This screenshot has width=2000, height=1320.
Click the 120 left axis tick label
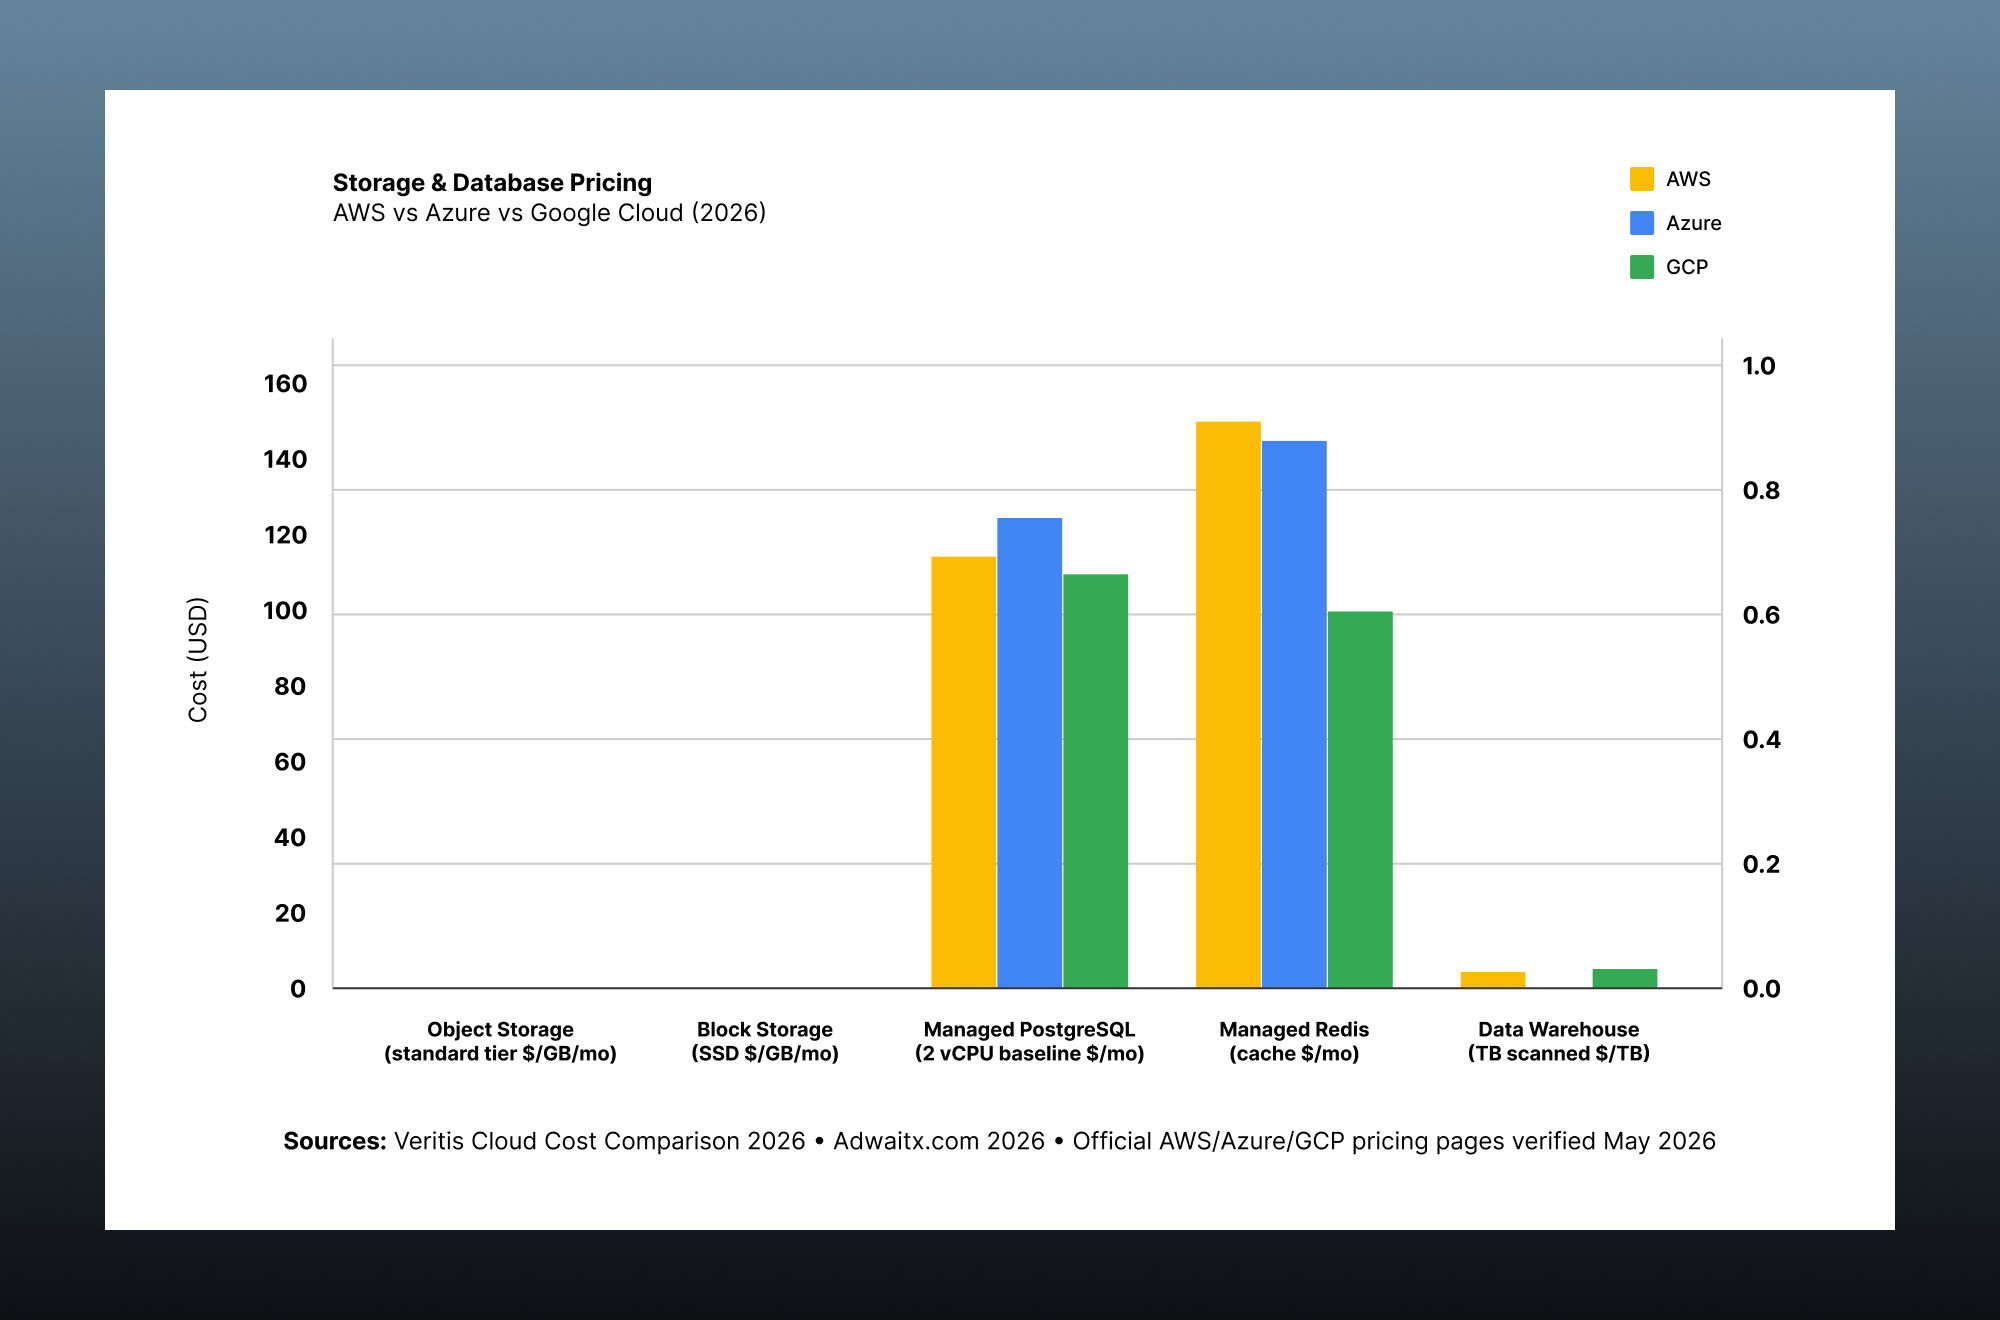[x=285, y=535]
